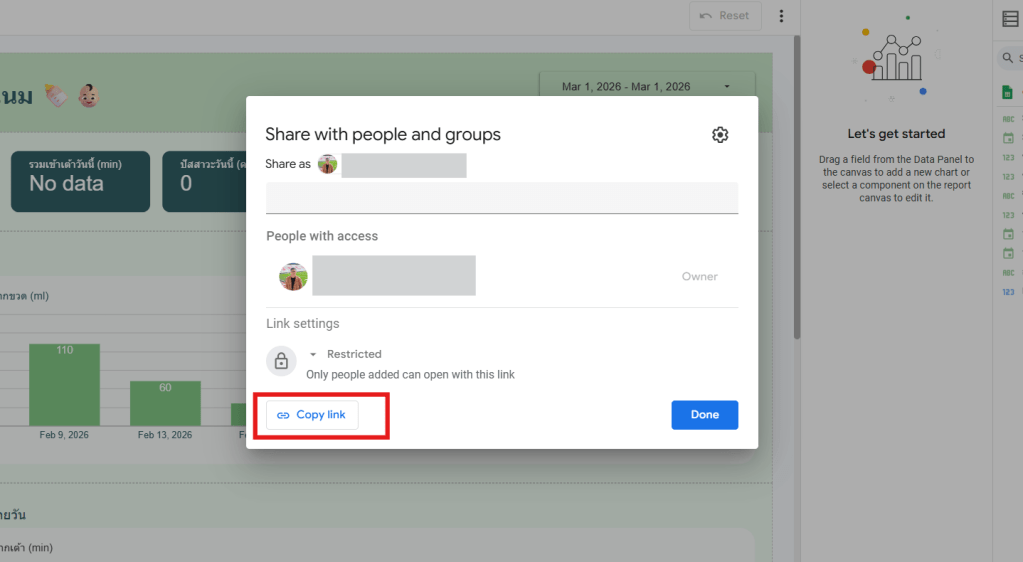Viewport: 1023px width, 562px height.
Task: Open the Mar 1, 2026 date range dropdown
Action: pos(645,87)
